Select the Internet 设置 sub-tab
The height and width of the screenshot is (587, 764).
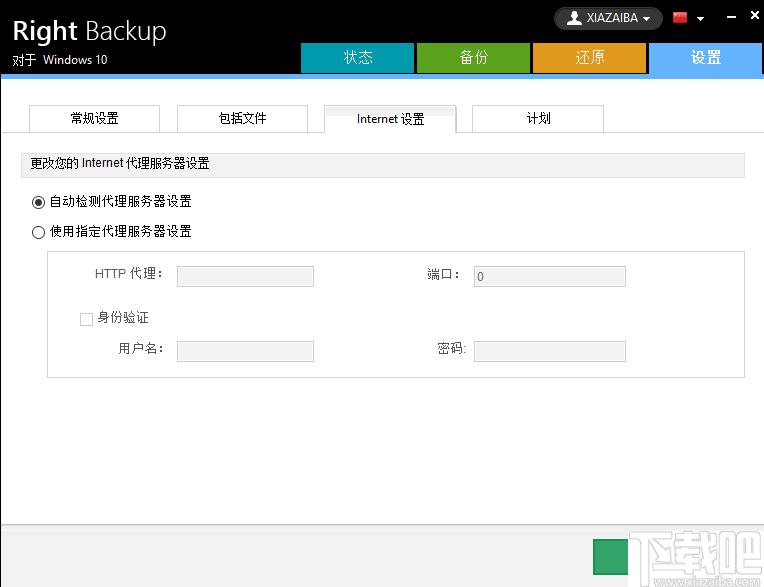point(390,119)
